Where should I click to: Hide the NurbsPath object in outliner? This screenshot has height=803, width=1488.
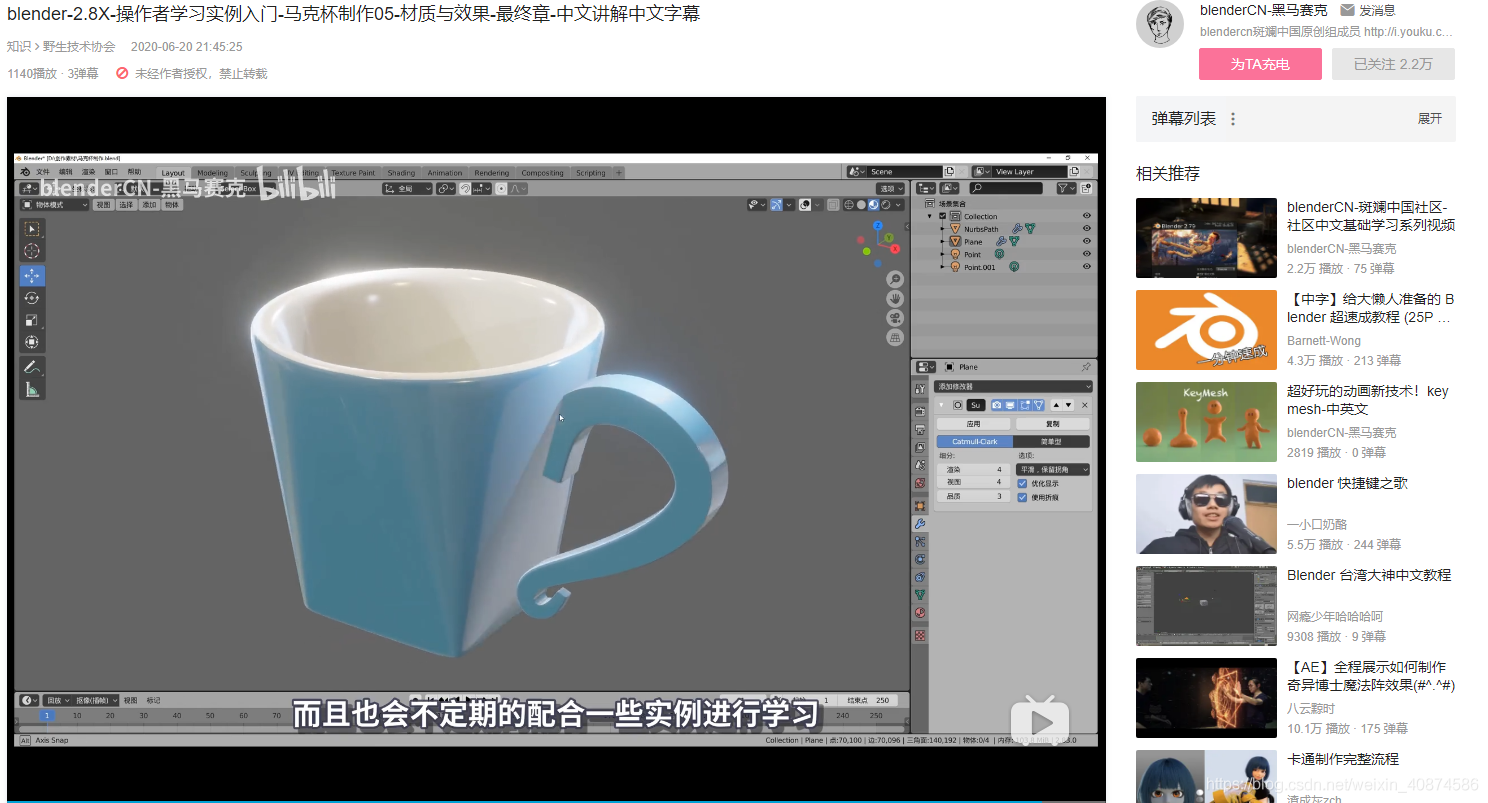(x=1087, y=228)
